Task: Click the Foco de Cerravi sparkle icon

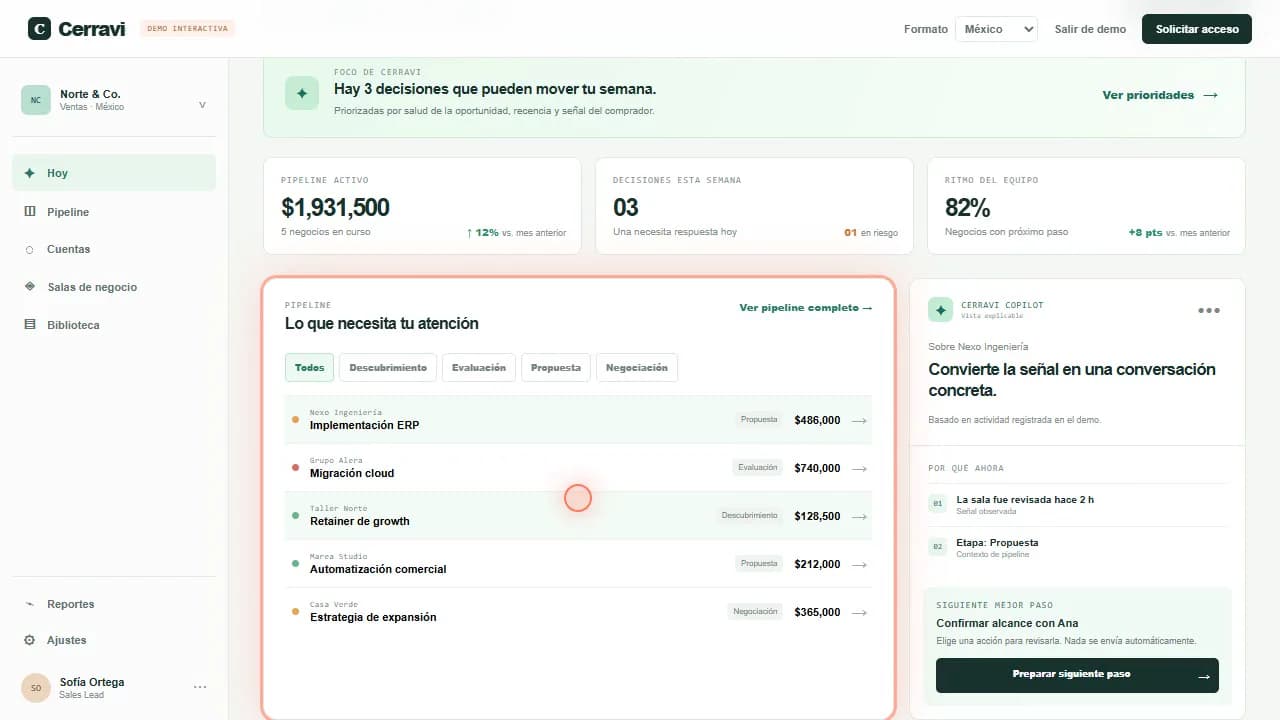Action: coord(302,93)
